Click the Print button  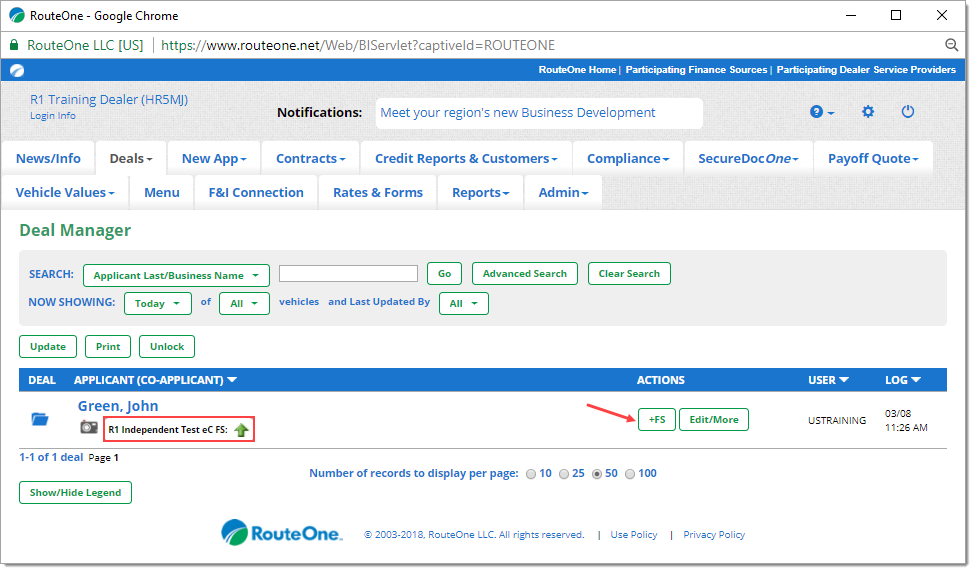[x=108, y=347]
